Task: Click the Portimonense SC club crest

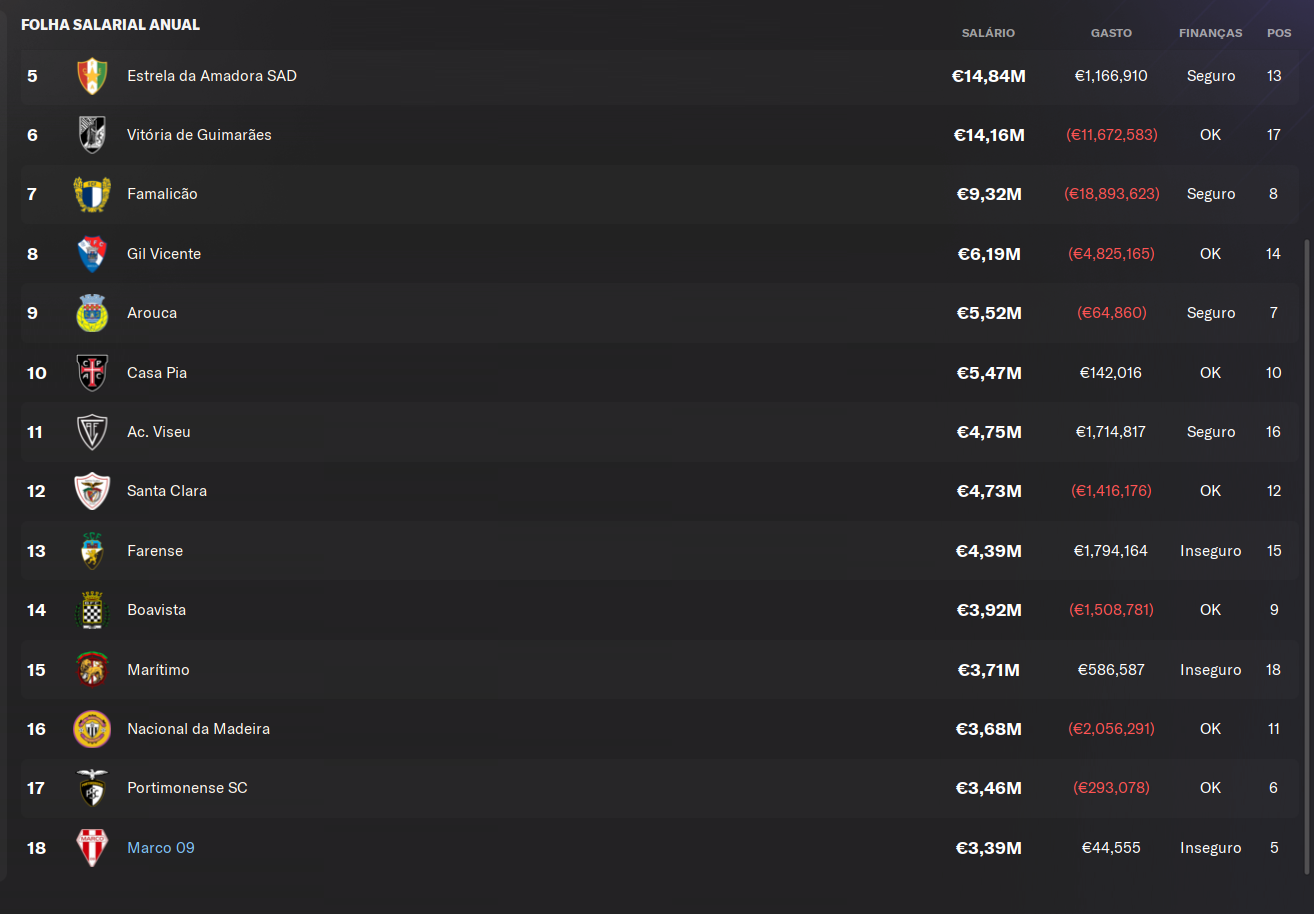Action: pyautogui.click(x=92, y=788)
